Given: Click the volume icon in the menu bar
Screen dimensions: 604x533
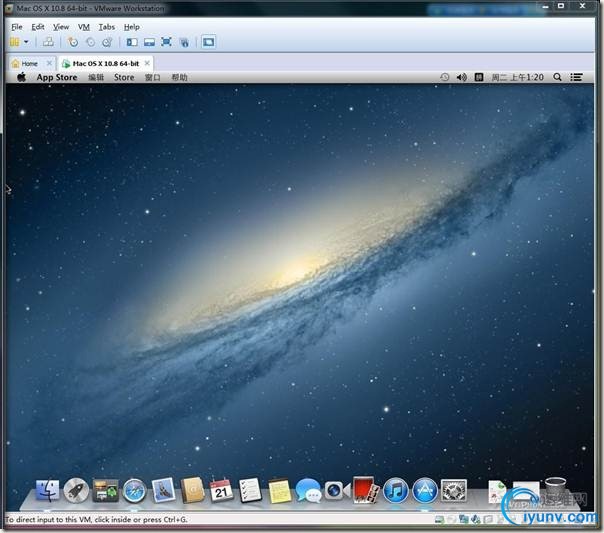Looking at the screenshot, I should pos(461,77).
